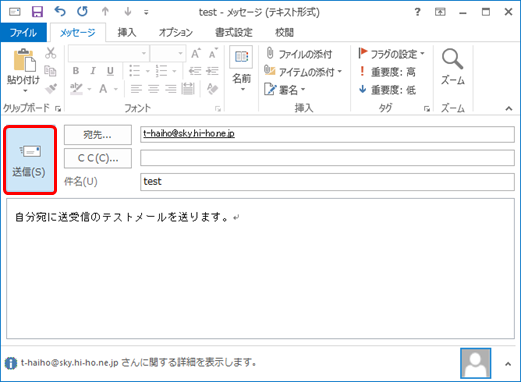Image resolution: width=521 pixels, height=382 pixels.
Task: Click into the 宛先 recipient field
Action: [x=327, y=134]
